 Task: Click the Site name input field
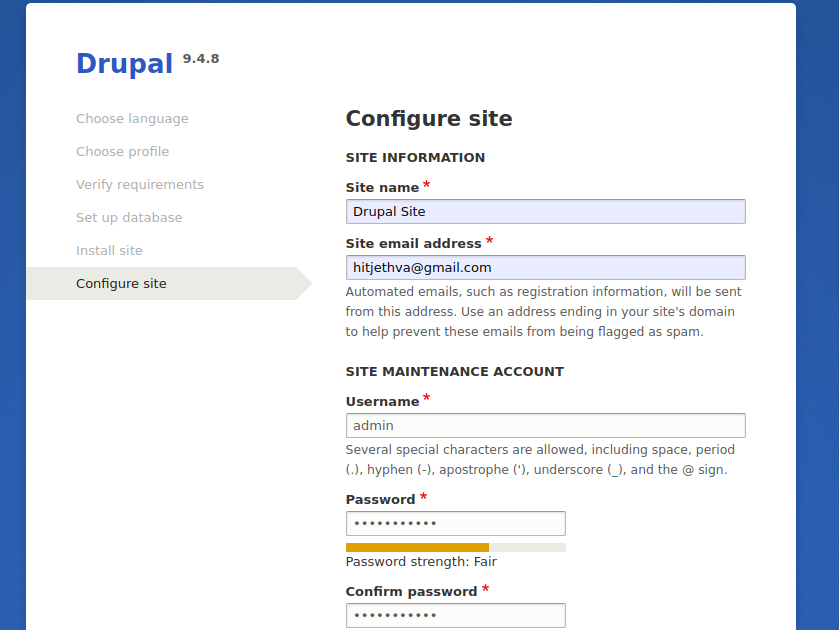click(545, 211)
